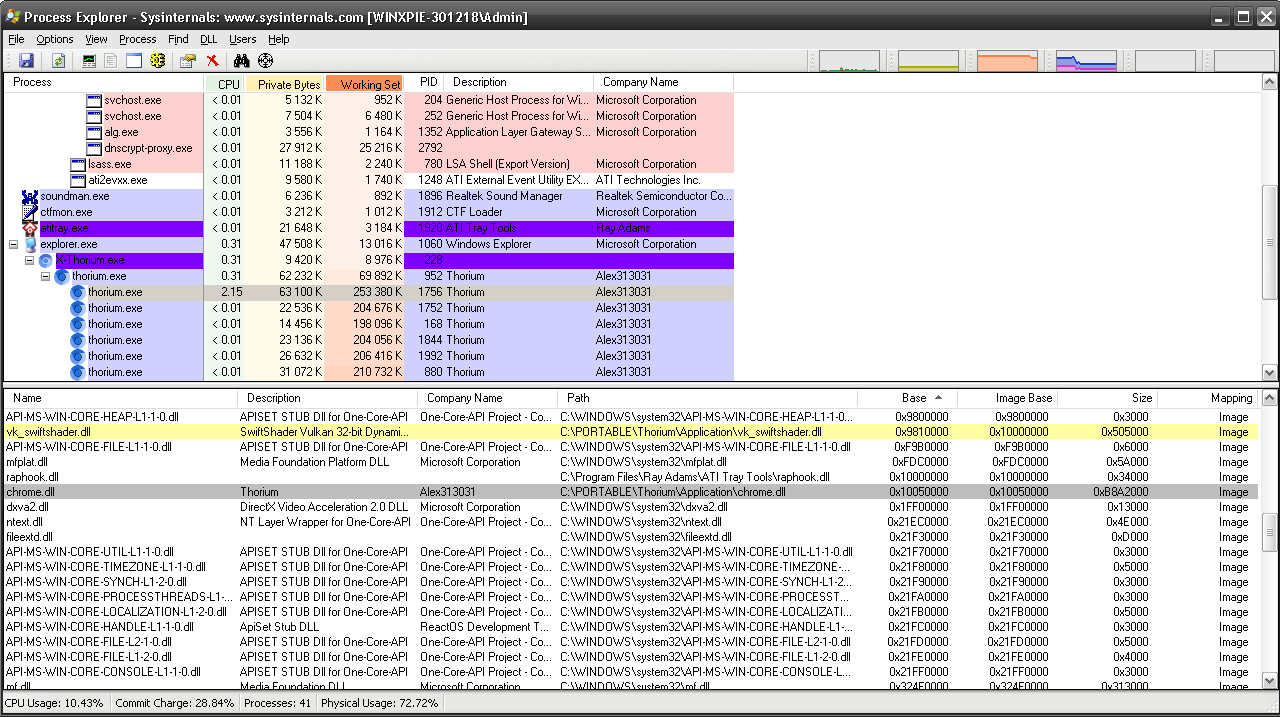Open the Options menu

pyautogui.click(x=55, y=39)
